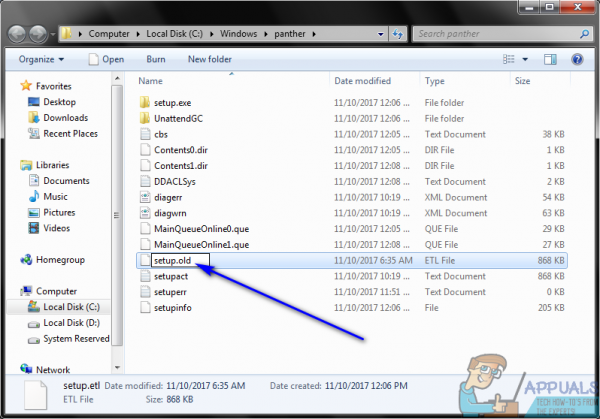Click the search magnifier icon
This screenshot has width=600, height=419.
tap(584, 34)
